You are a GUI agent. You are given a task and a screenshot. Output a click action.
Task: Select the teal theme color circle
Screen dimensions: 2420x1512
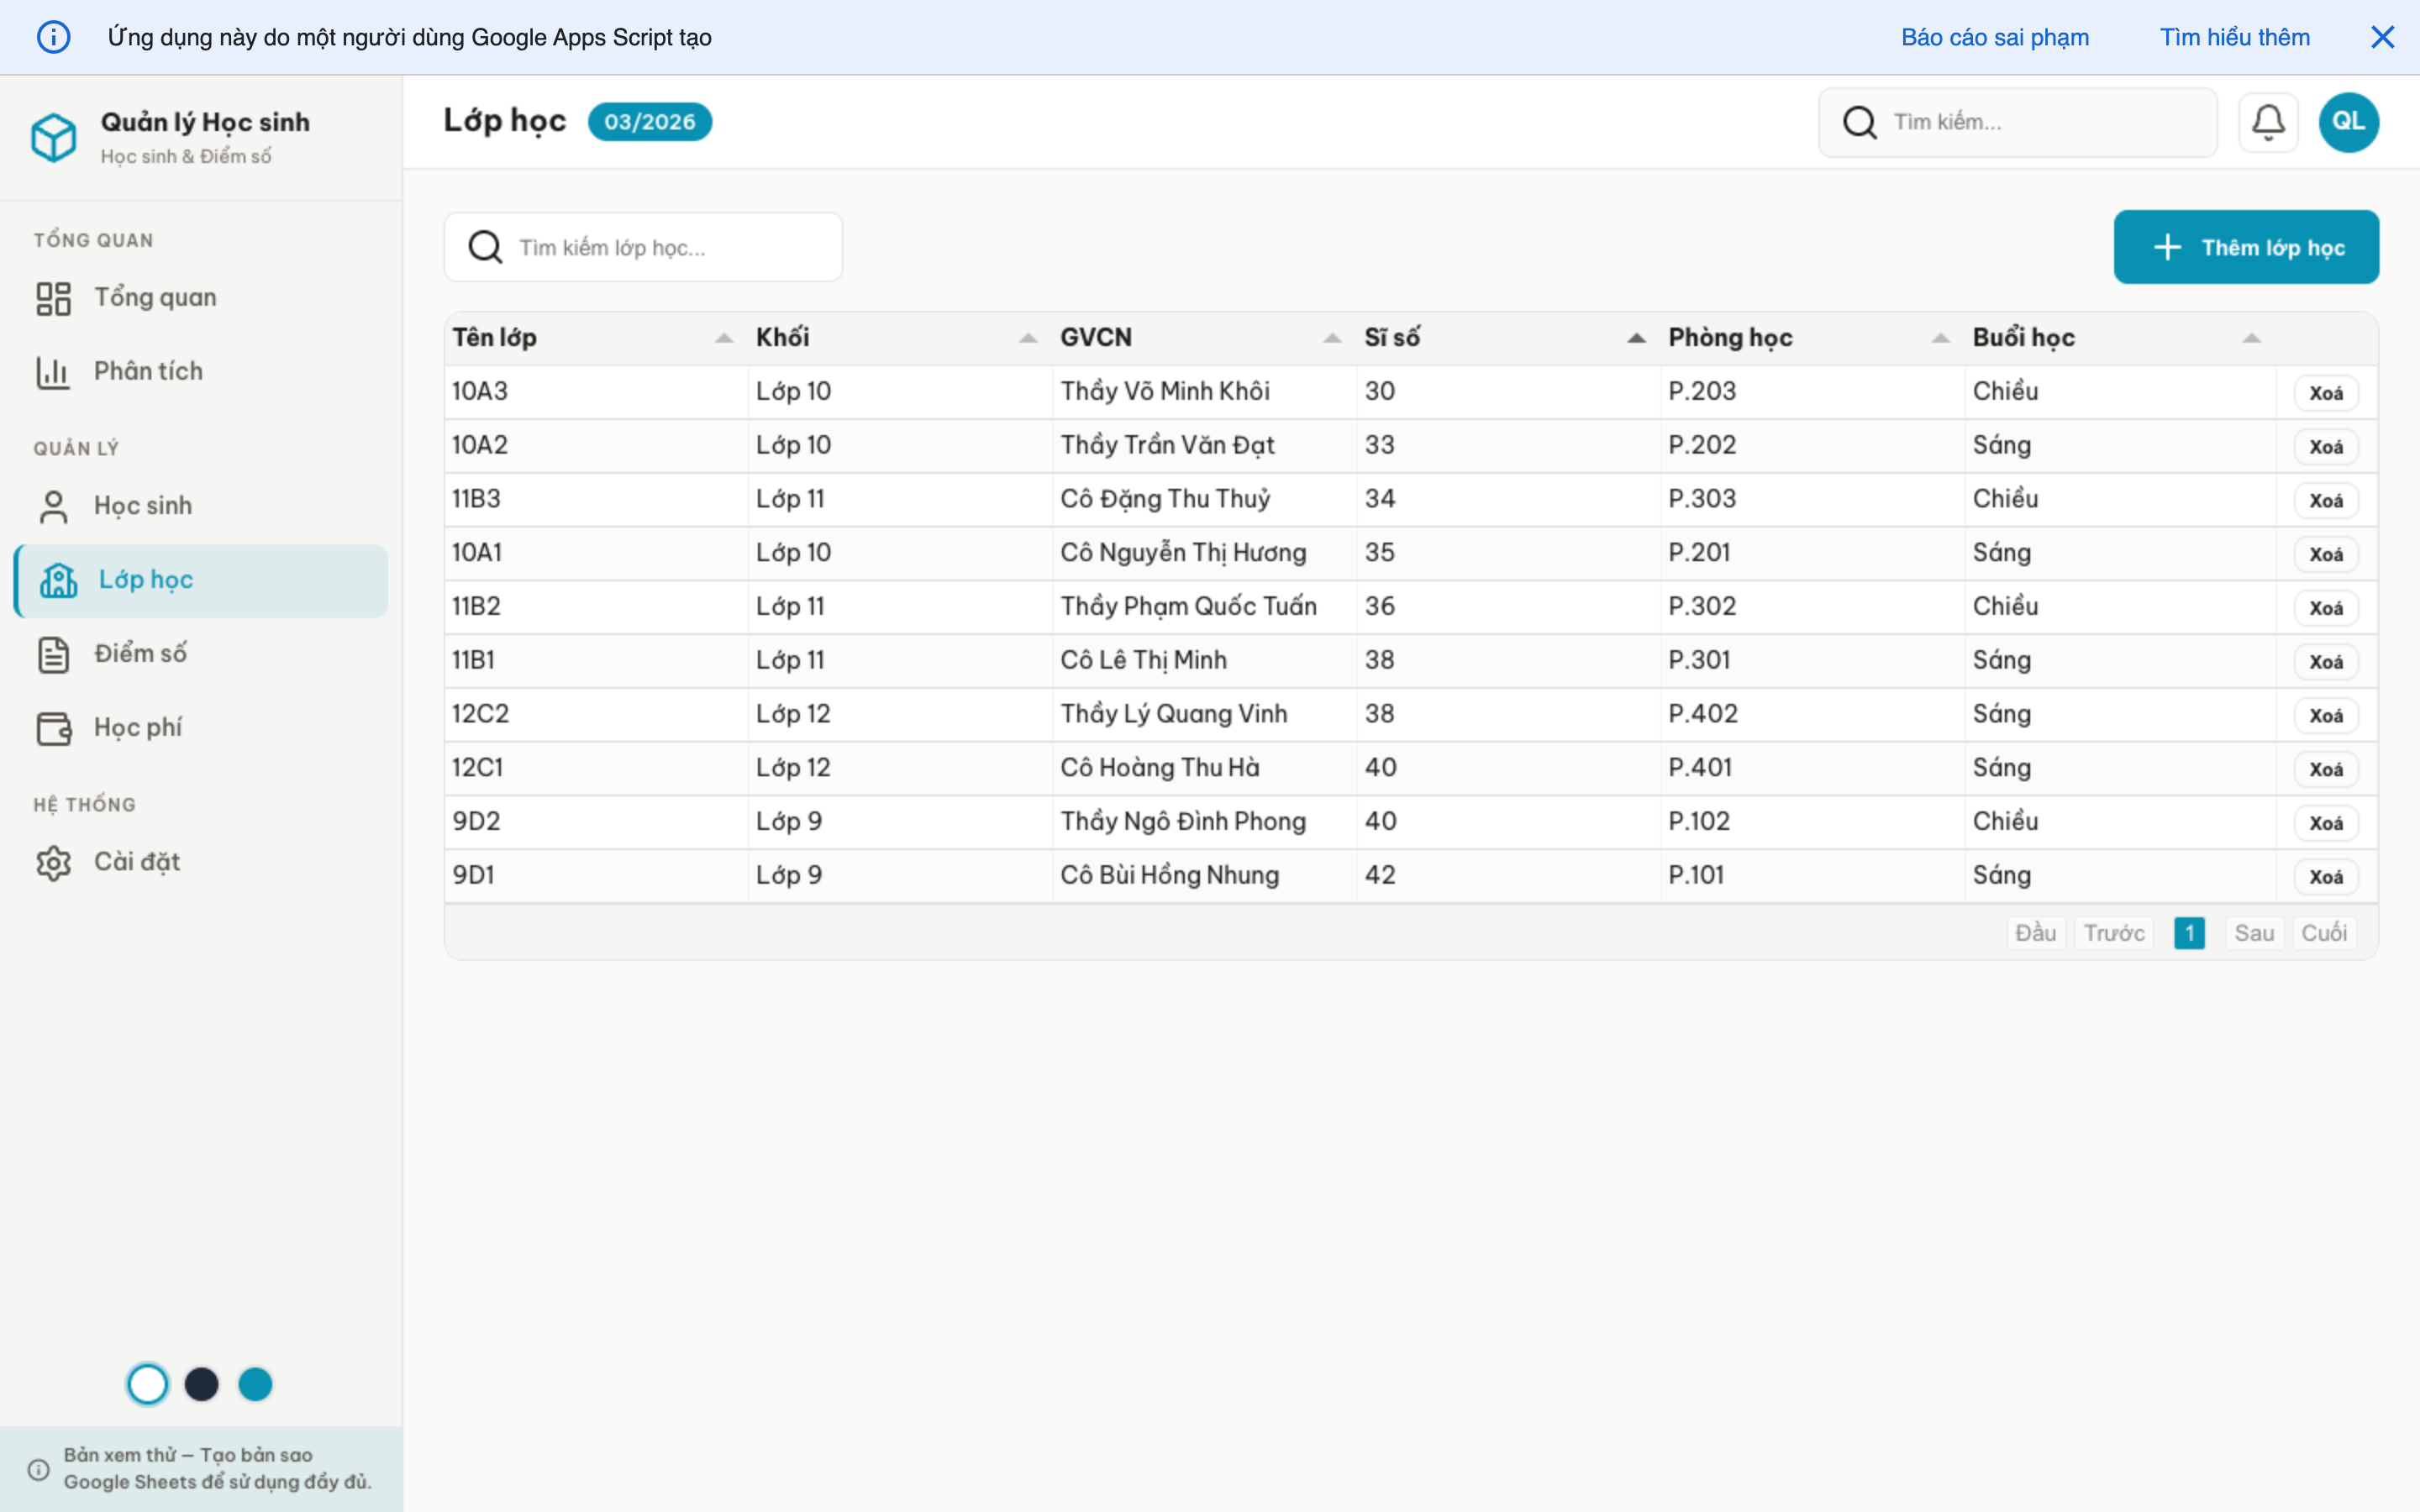pos(255,1384)
